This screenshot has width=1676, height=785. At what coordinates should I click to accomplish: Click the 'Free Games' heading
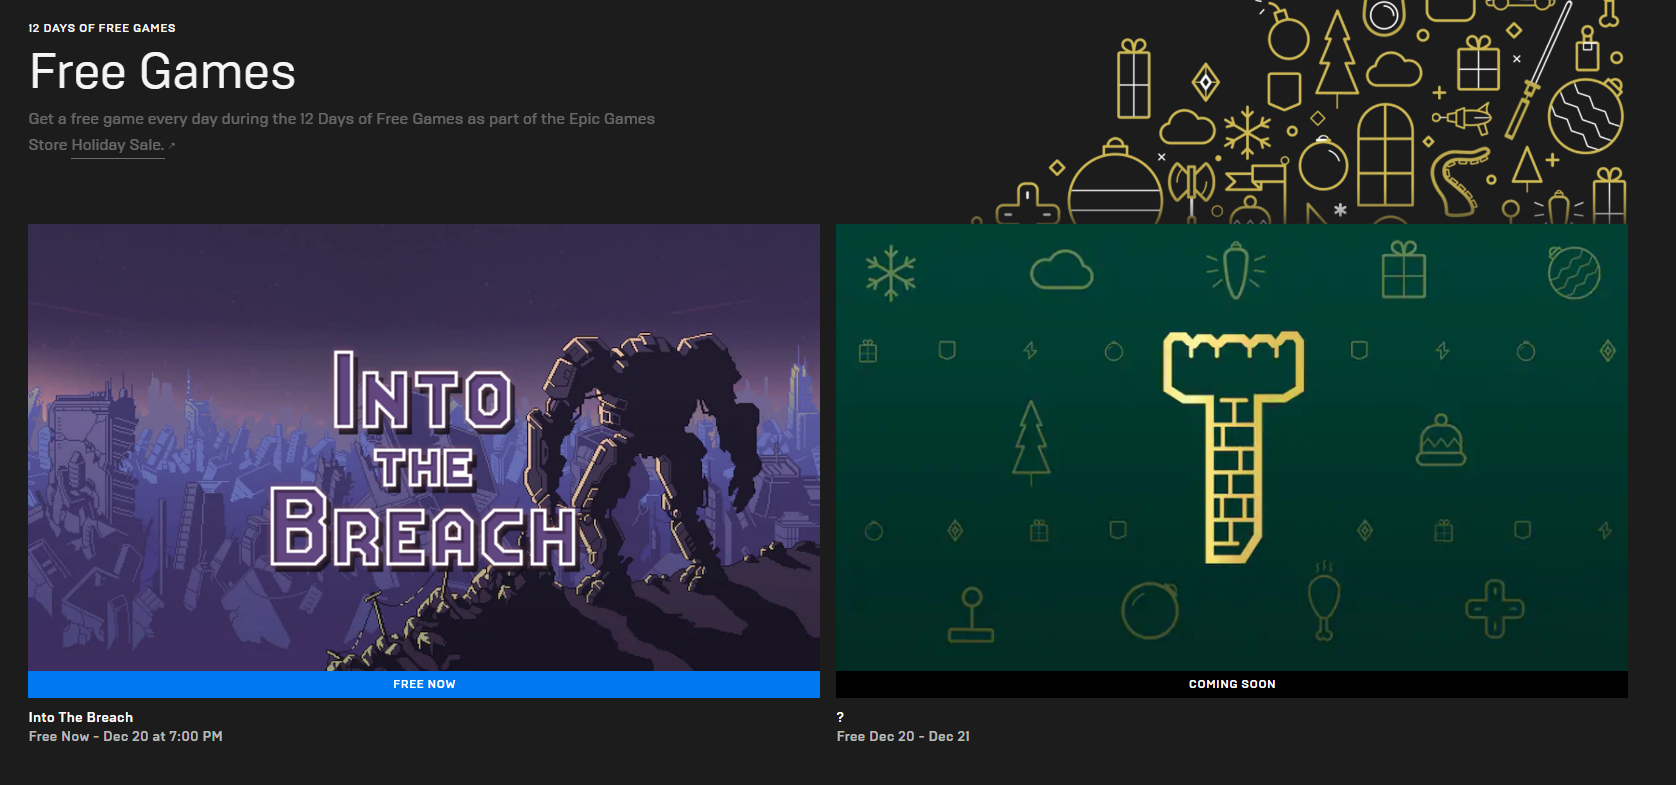(x=162, y=72)
